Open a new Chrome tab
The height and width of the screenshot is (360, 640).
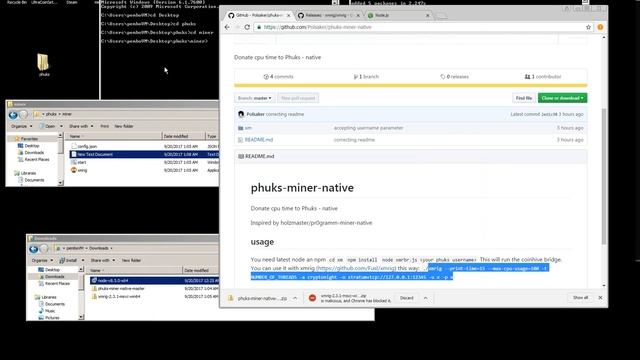coord(441,16)
